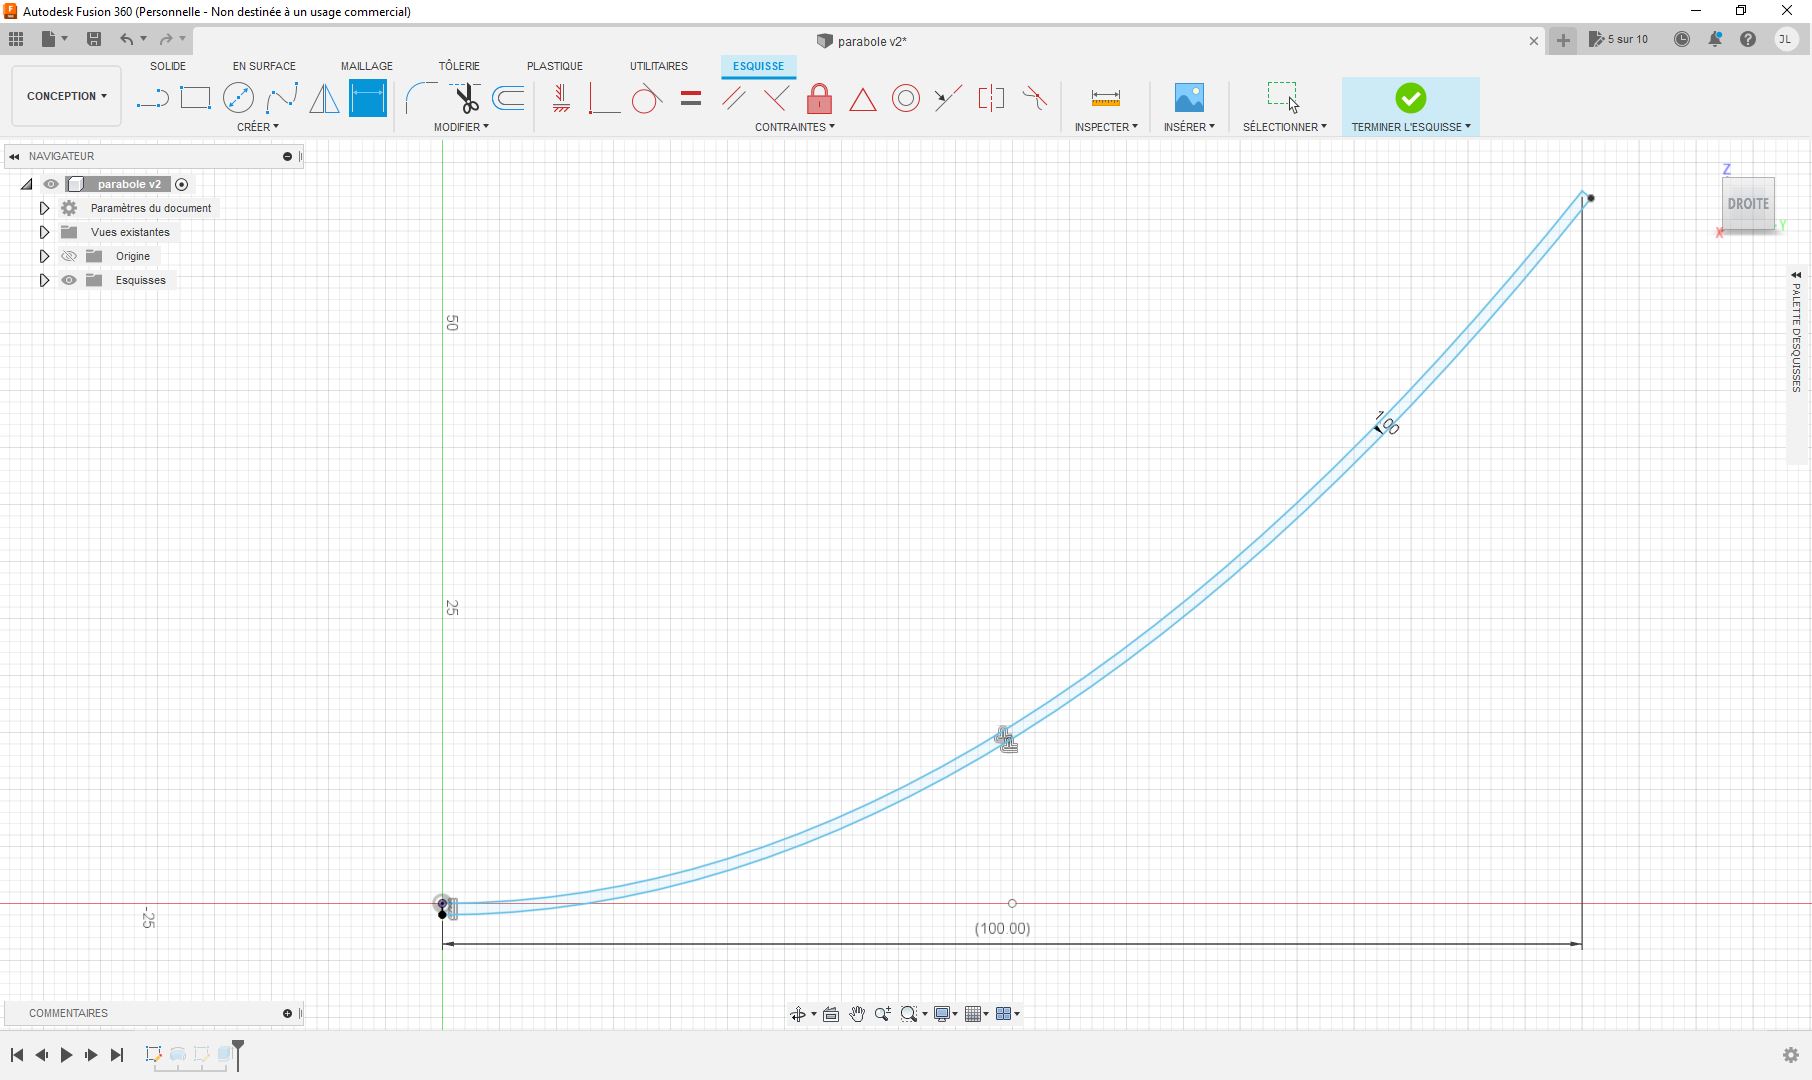Select the Rectangle sketch tool
The height and width of the screenshot is (1080, 1812).
click(195, 98)
